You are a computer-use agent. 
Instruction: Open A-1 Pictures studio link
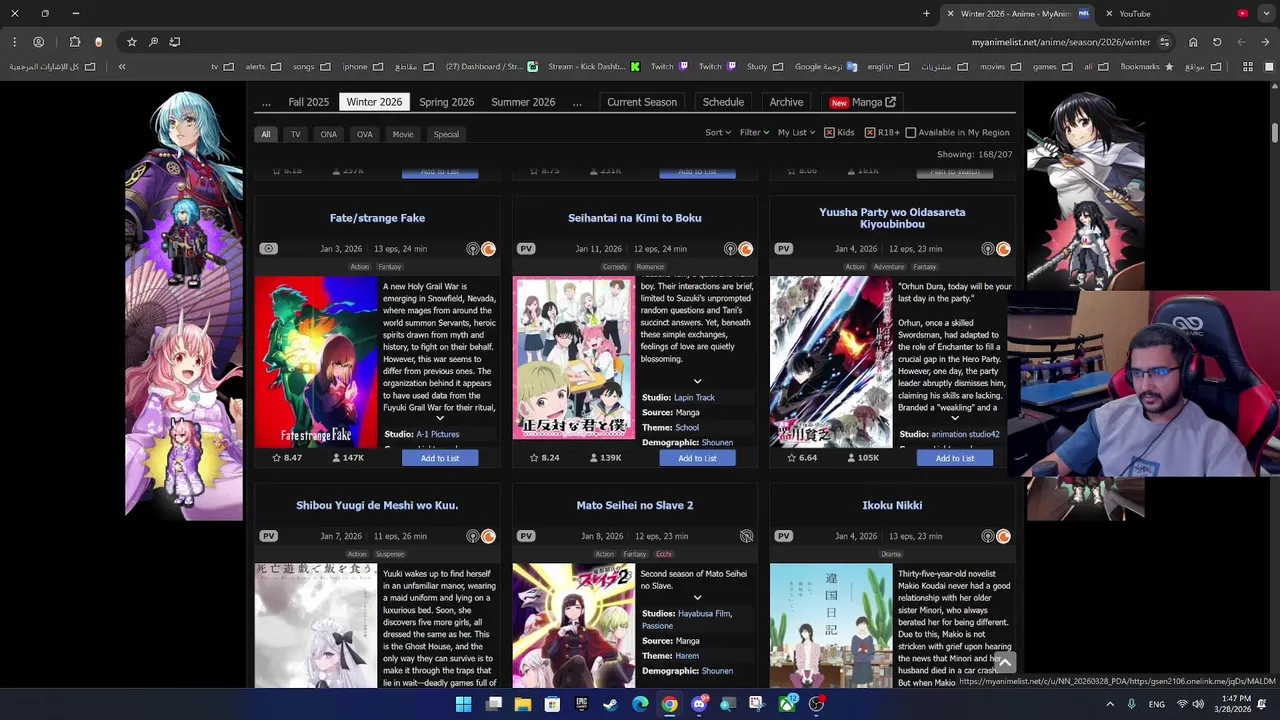[438, 434]
